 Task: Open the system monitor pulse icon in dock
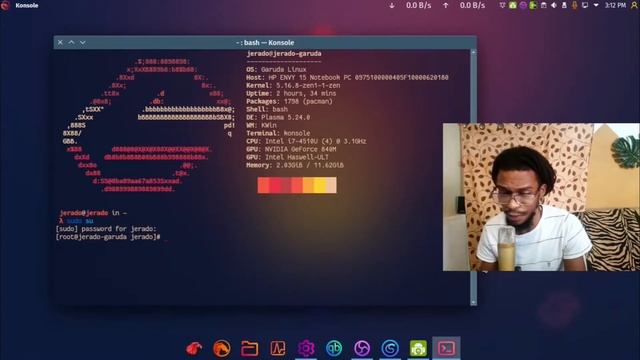click(x=278, y=349)
